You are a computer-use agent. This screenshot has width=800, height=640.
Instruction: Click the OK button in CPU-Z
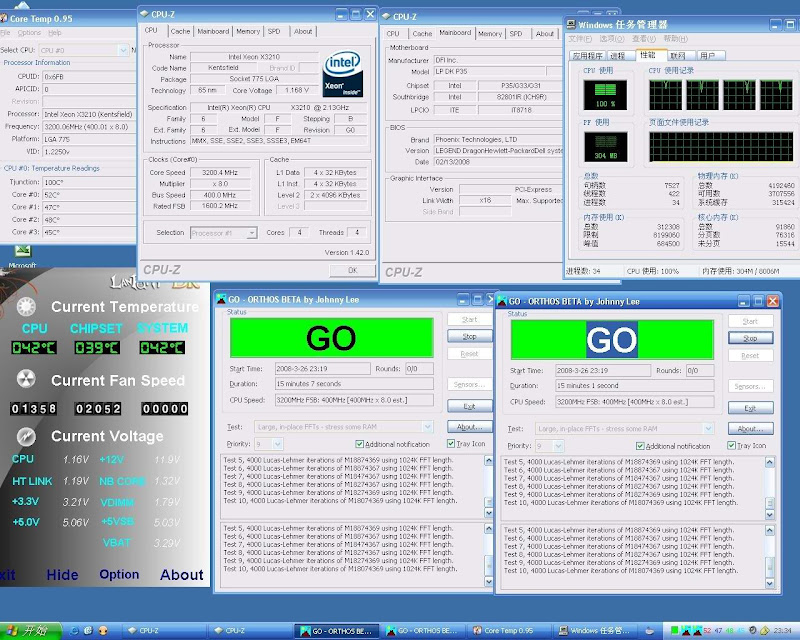point(353,270)
